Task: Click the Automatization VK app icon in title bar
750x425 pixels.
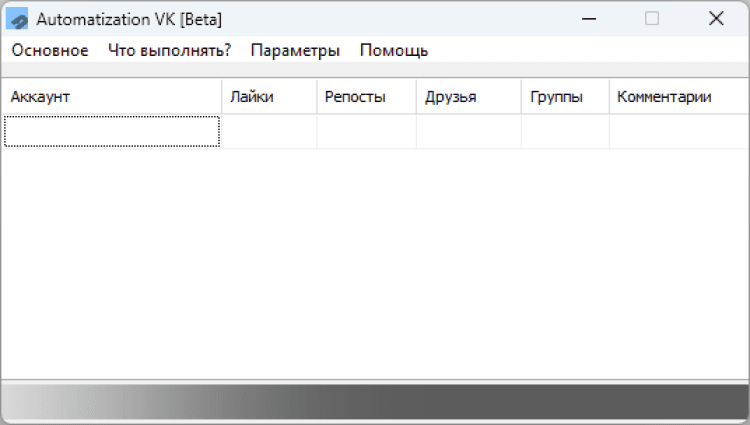Action: click(x=17, y=19)
